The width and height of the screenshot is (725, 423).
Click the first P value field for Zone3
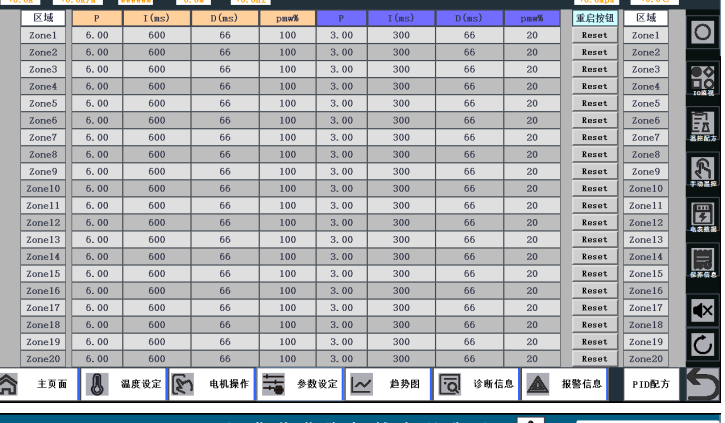[x=97, y=69]
